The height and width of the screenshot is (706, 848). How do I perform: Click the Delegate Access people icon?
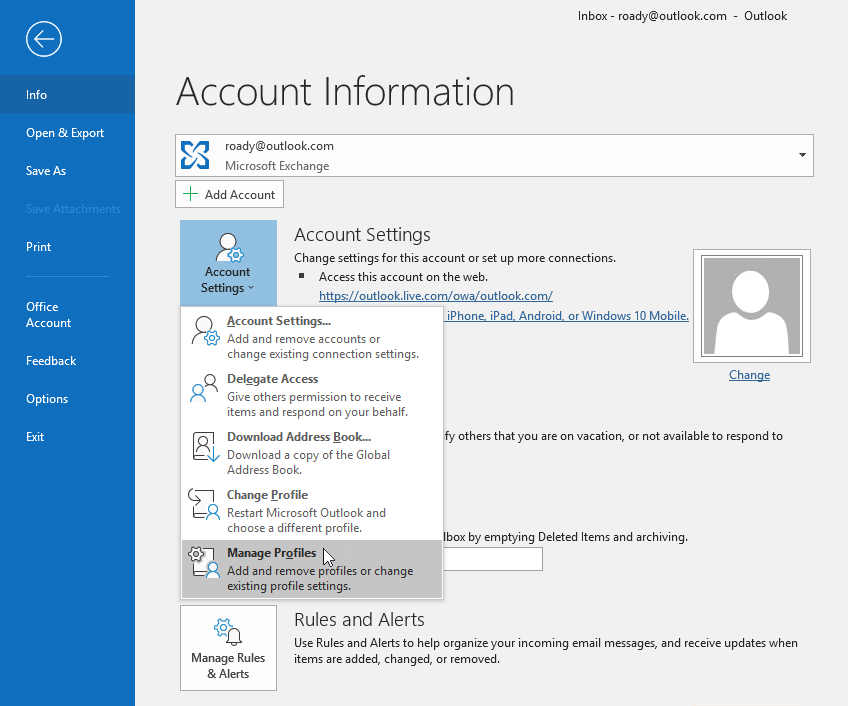(x=203, y=388)
